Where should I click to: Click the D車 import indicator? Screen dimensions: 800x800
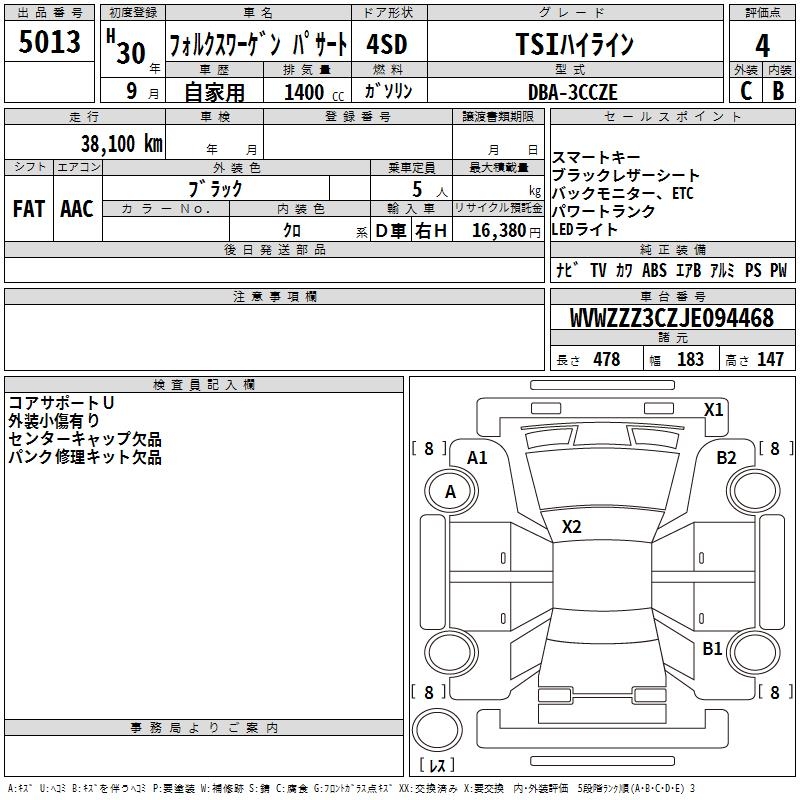click(x=391, y=231)
